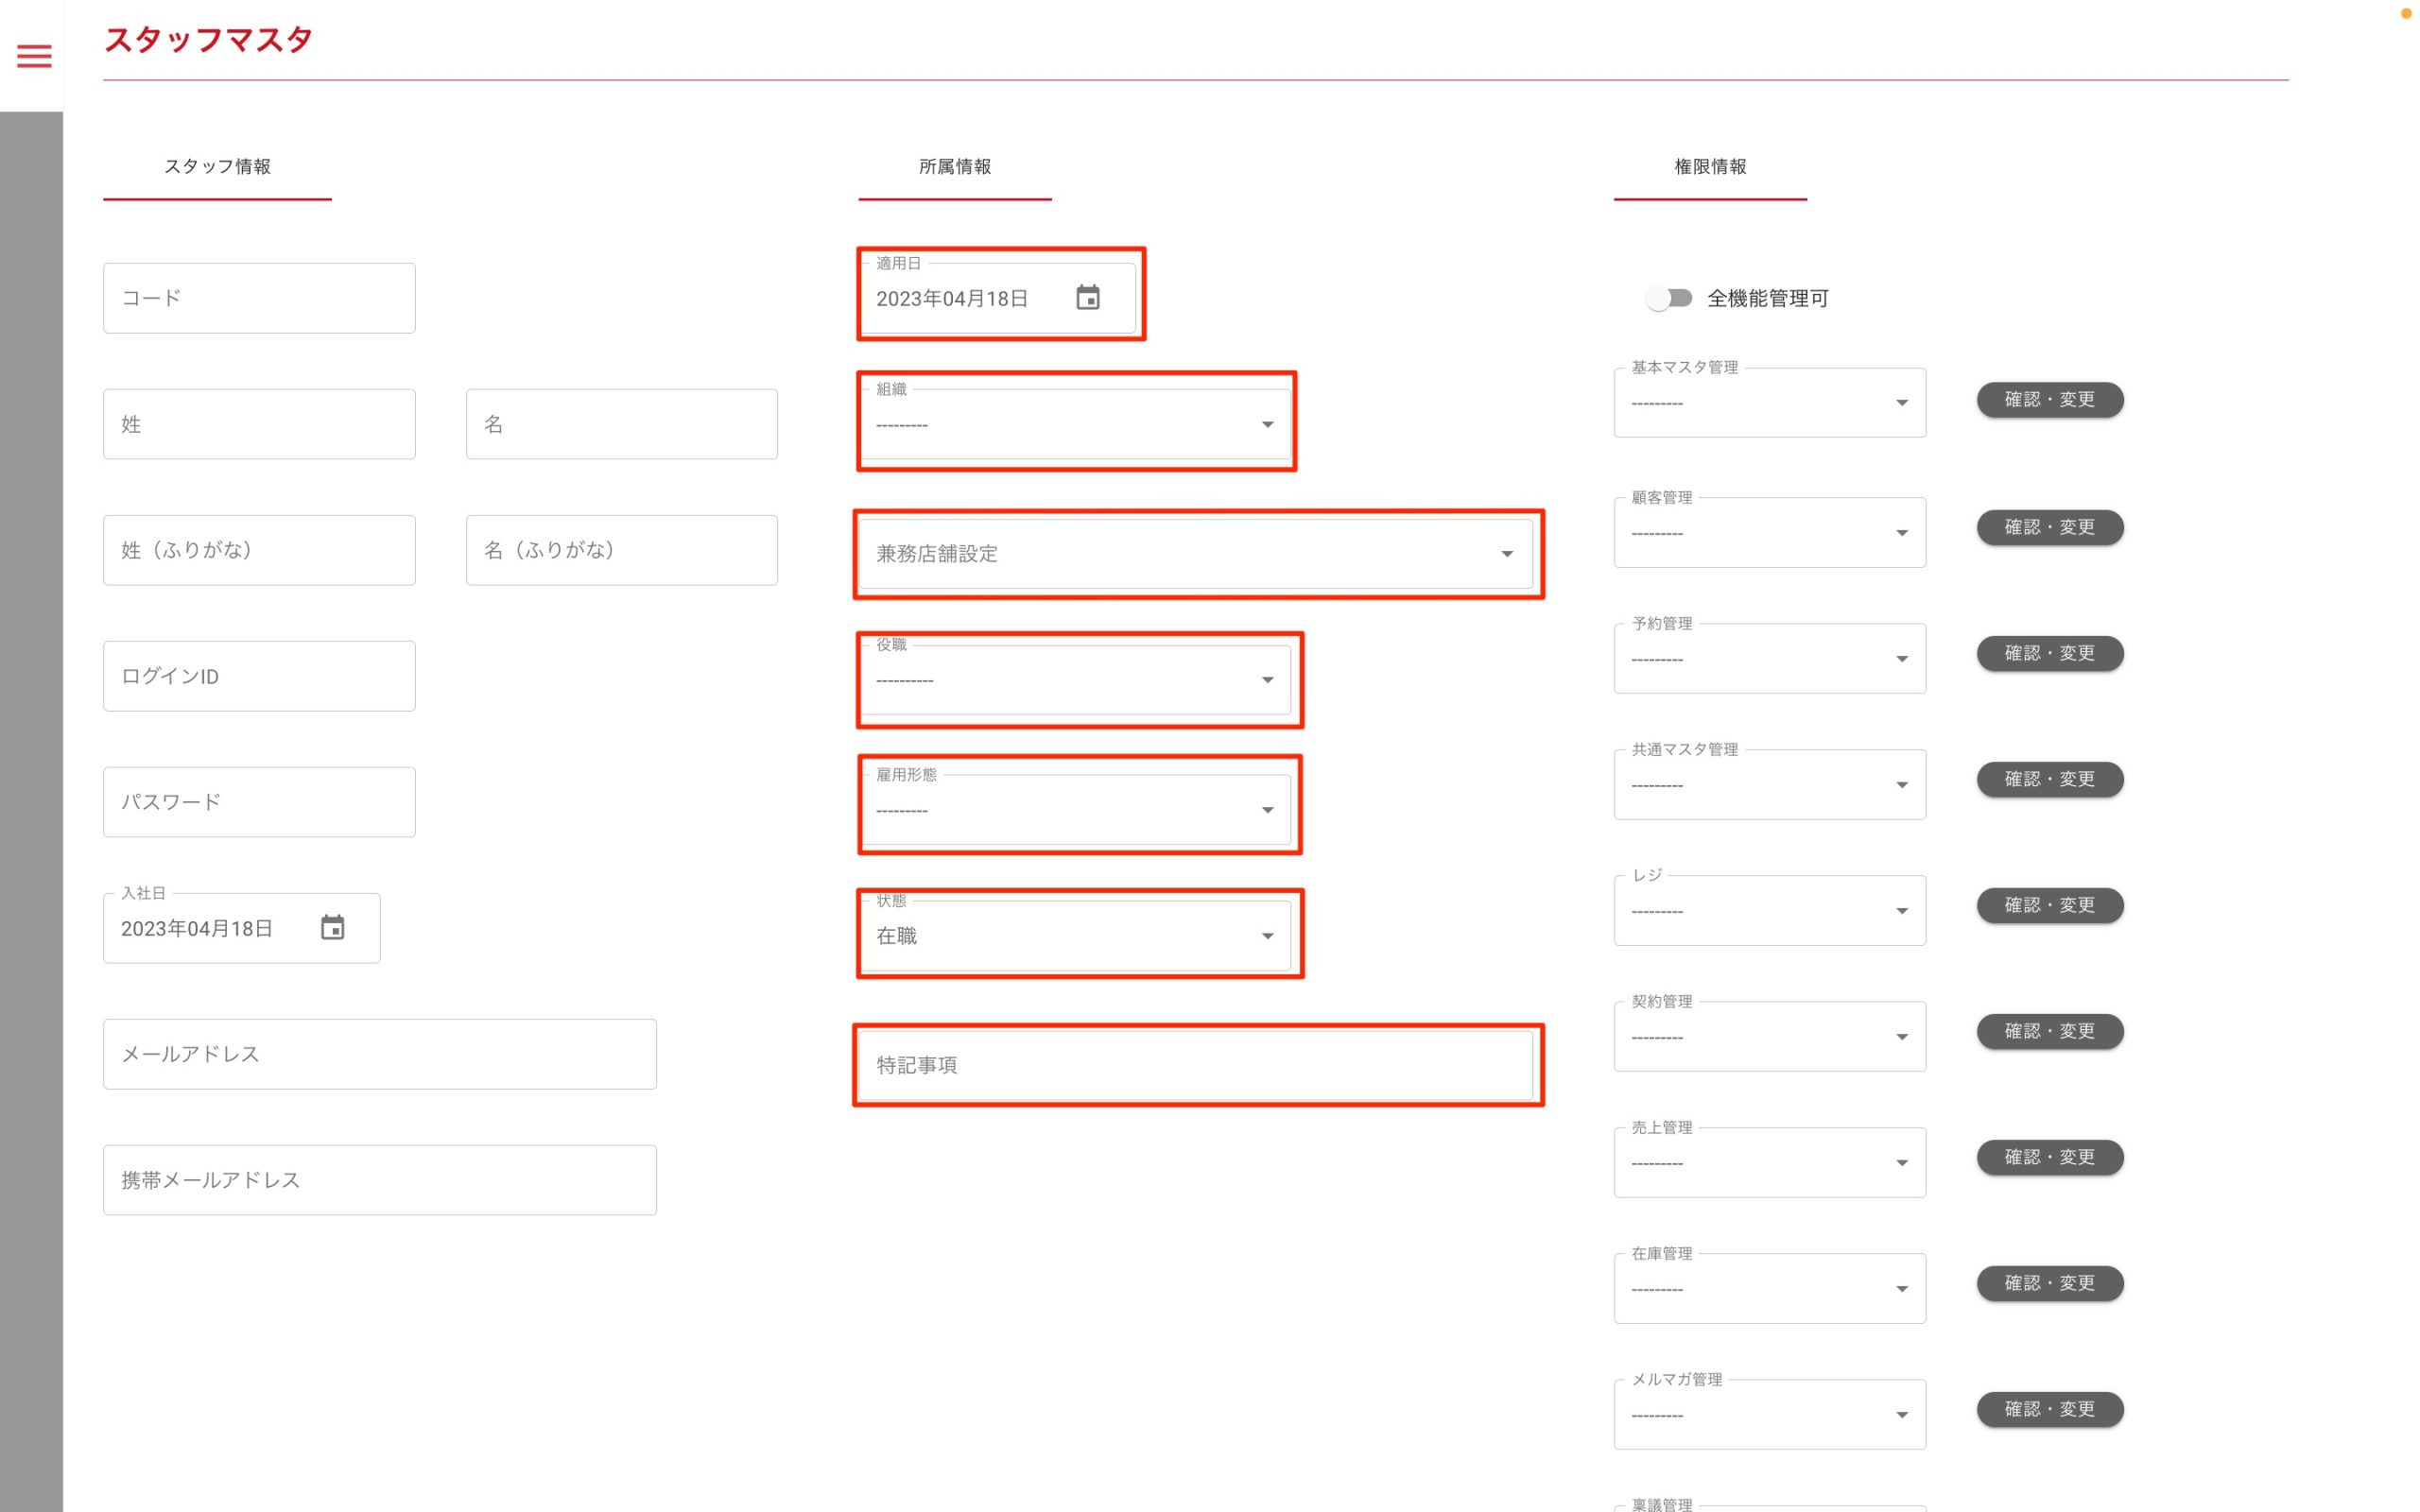Viewport: 2420px width, 1512px height.
Task: Toggle the 全機能管理可 switch
Action: coord(1669,298)
